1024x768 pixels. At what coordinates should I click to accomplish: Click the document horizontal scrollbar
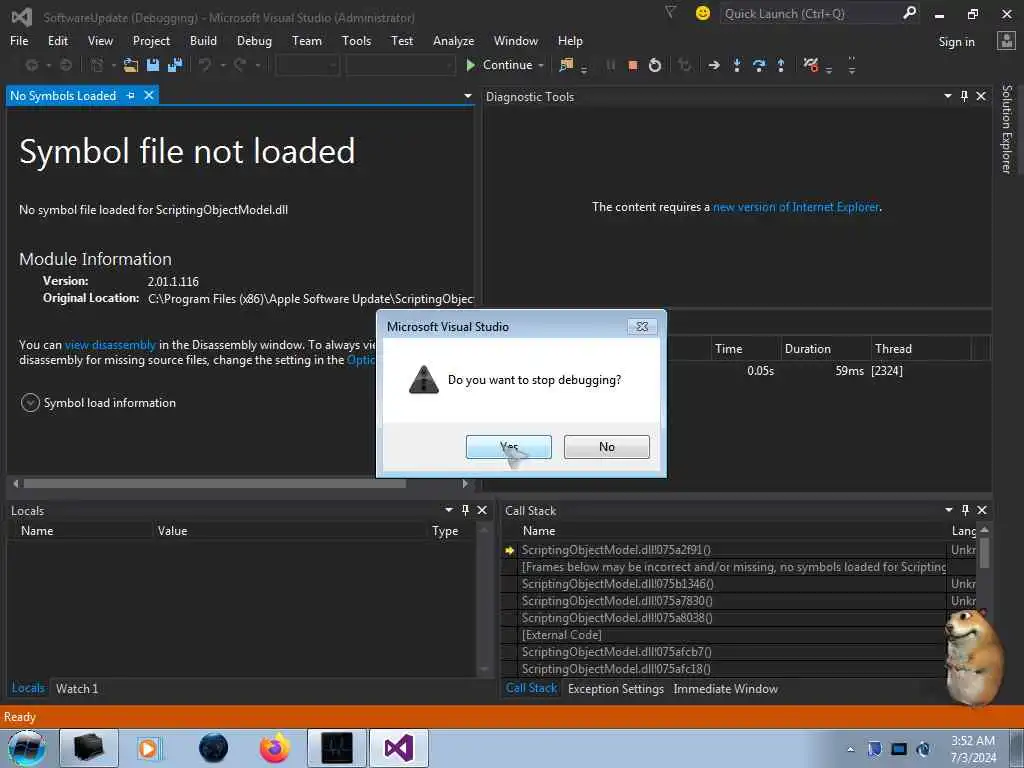pos(214,484)
